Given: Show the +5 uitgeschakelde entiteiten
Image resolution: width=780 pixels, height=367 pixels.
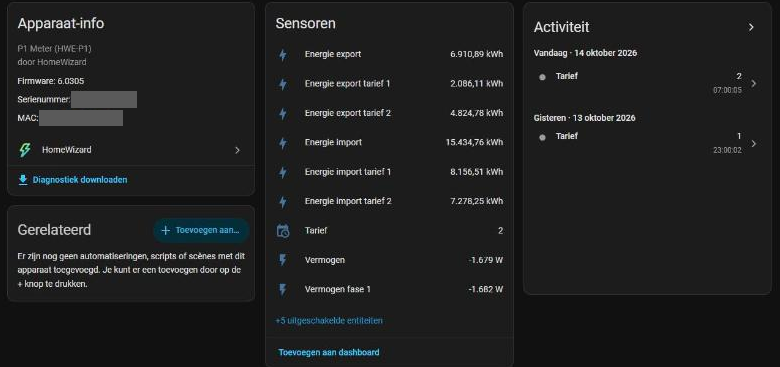Looking at the screenshot, I should [x=329, y=321].
